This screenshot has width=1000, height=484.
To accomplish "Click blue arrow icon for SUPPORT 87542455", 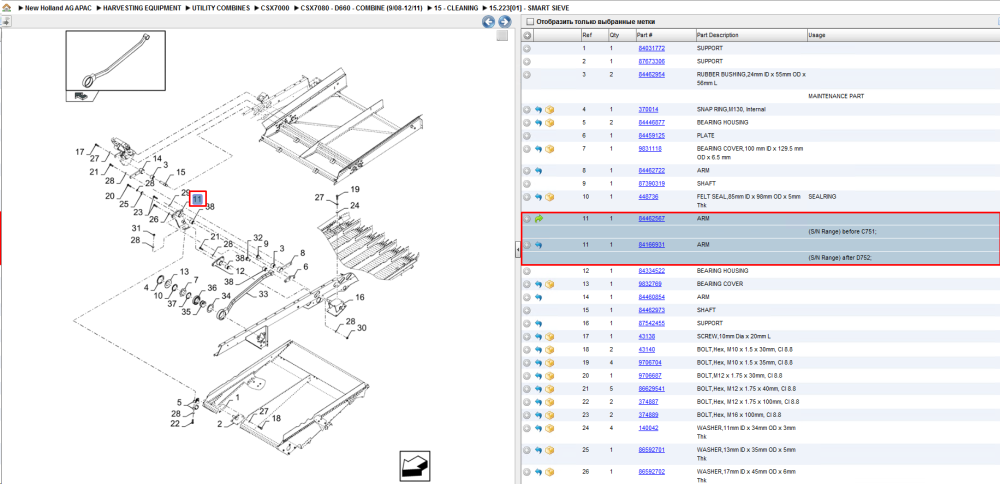I will click(538, 323).
